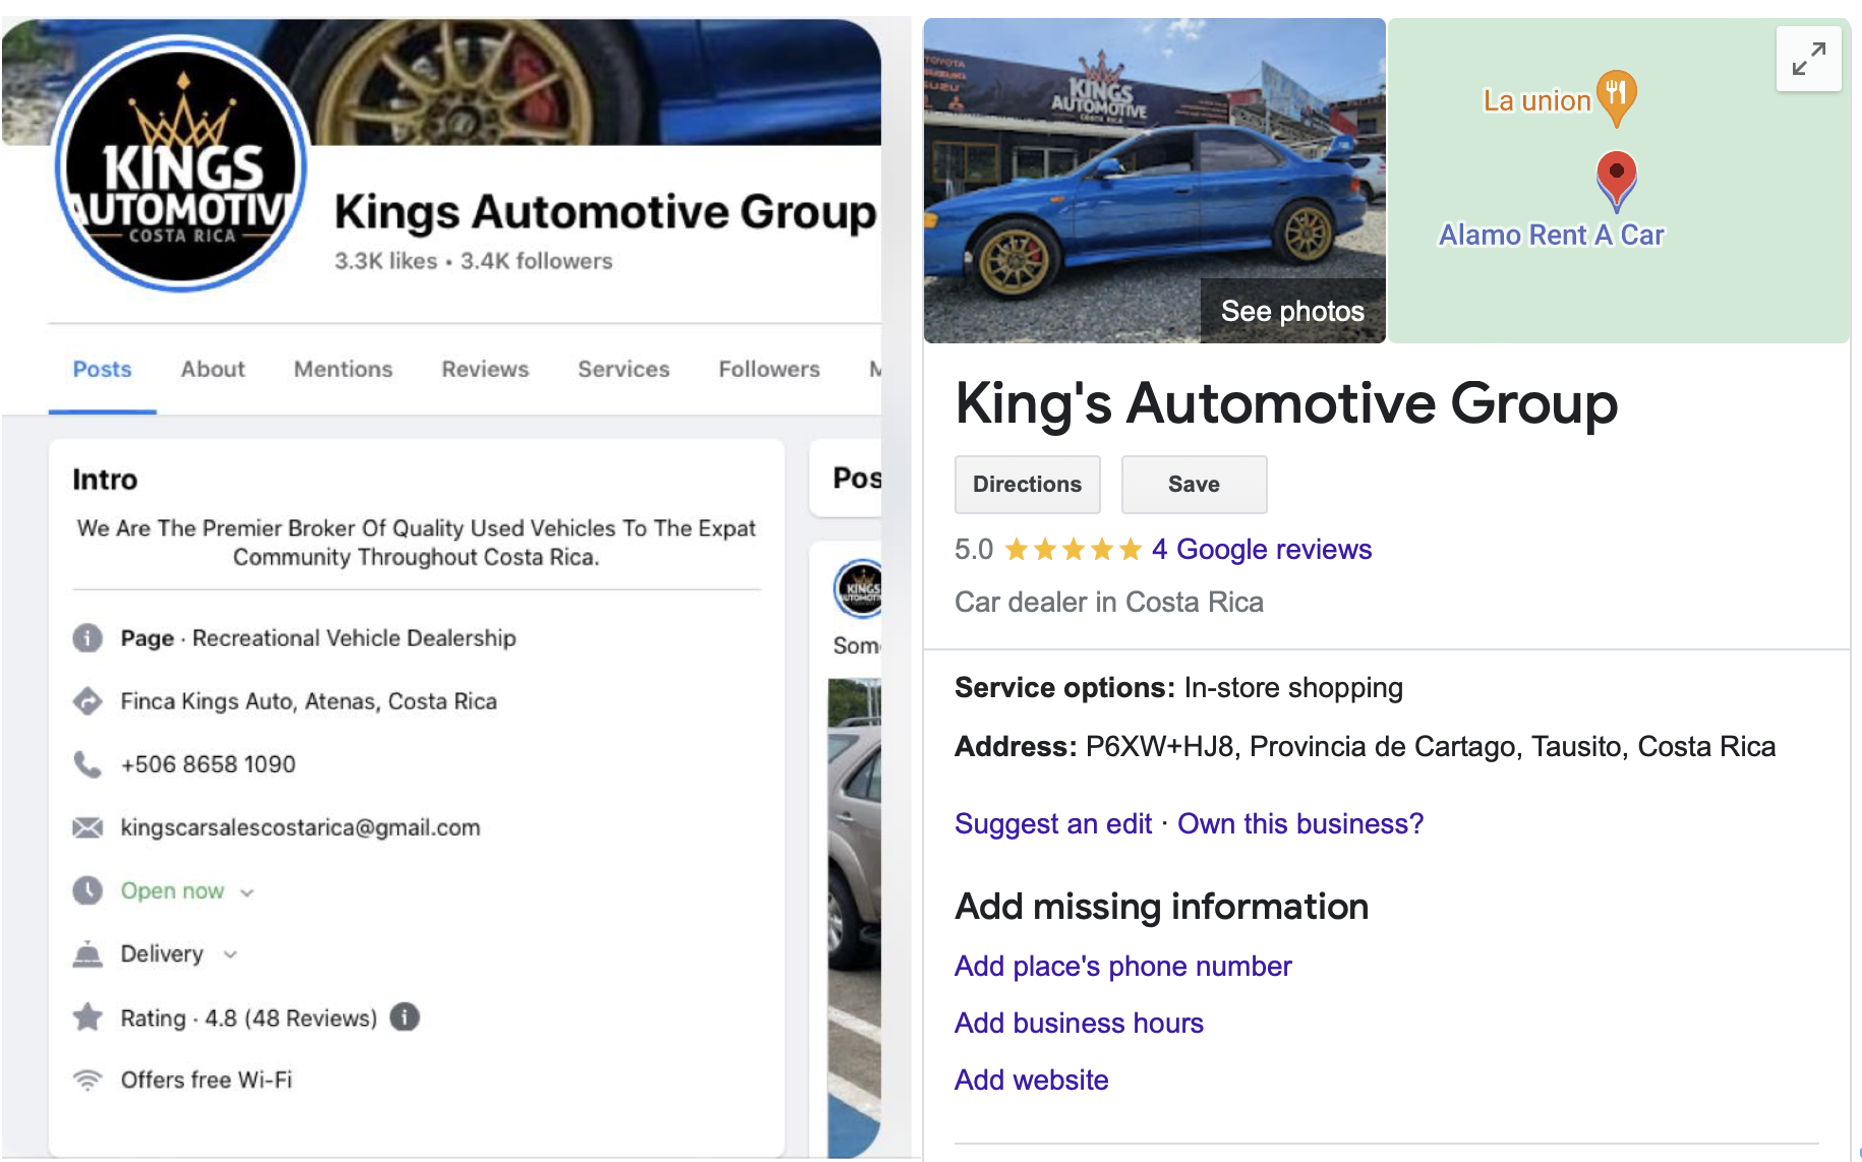
Task: Click the address directions icon for Atenas
Action: pyautogui.click(x=88, y=701)
